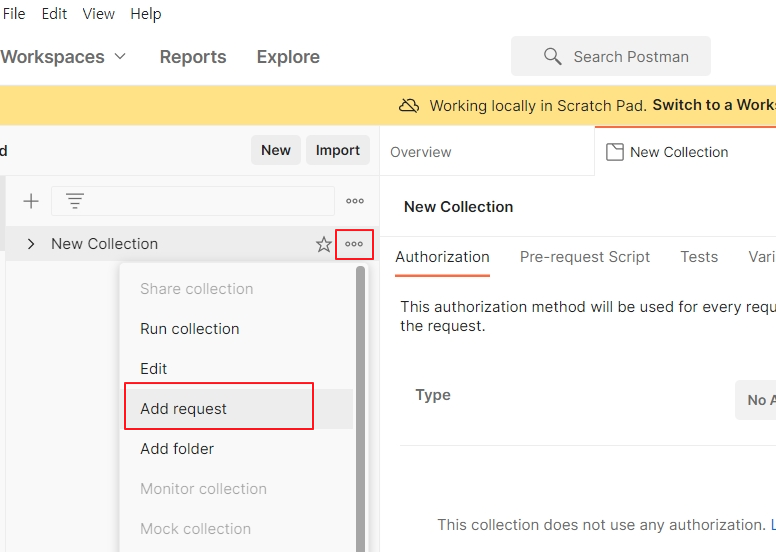Click the plus icon to create new collection
This screenshot has width=776, height=552.
click(31, 201)
